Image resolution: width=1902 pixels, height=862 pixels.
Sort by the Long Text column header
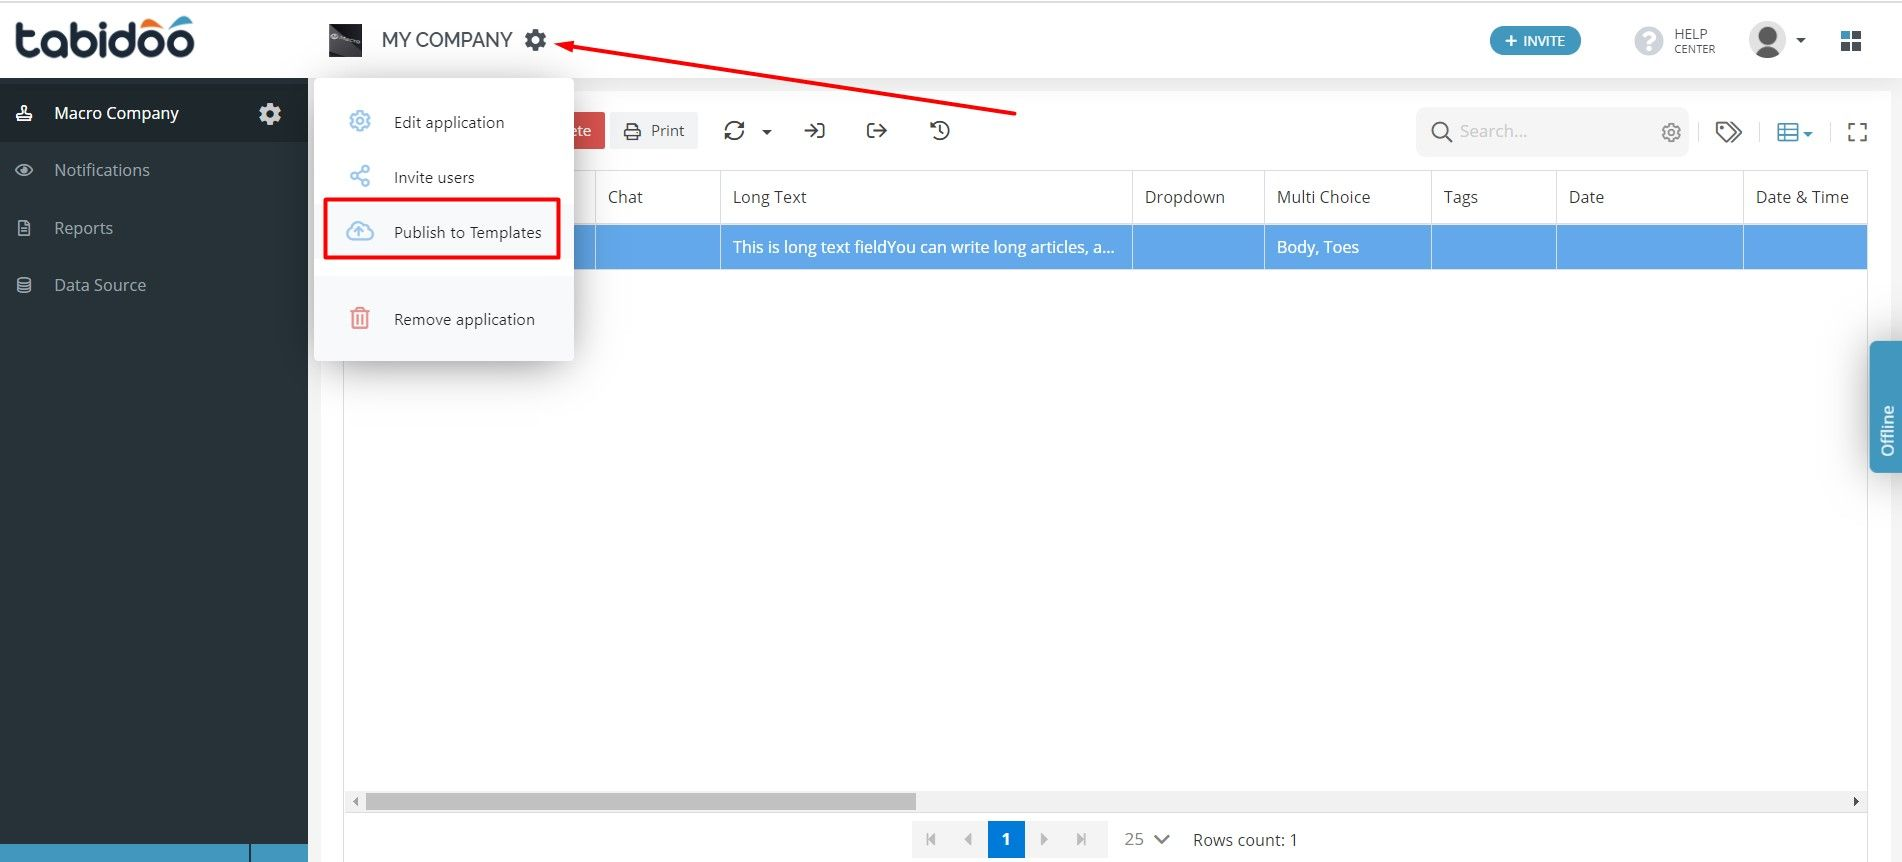[926, 197]
